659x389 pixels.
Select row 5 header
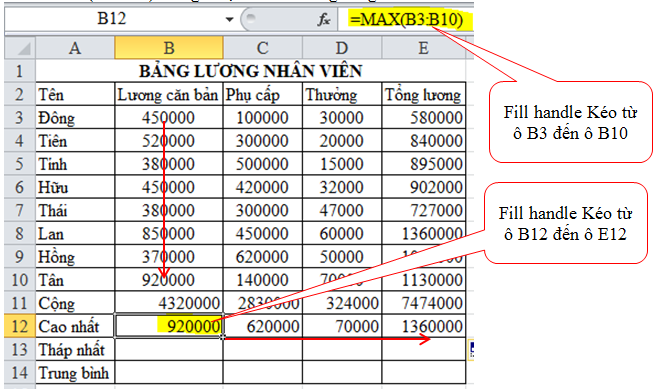point(20,164)
